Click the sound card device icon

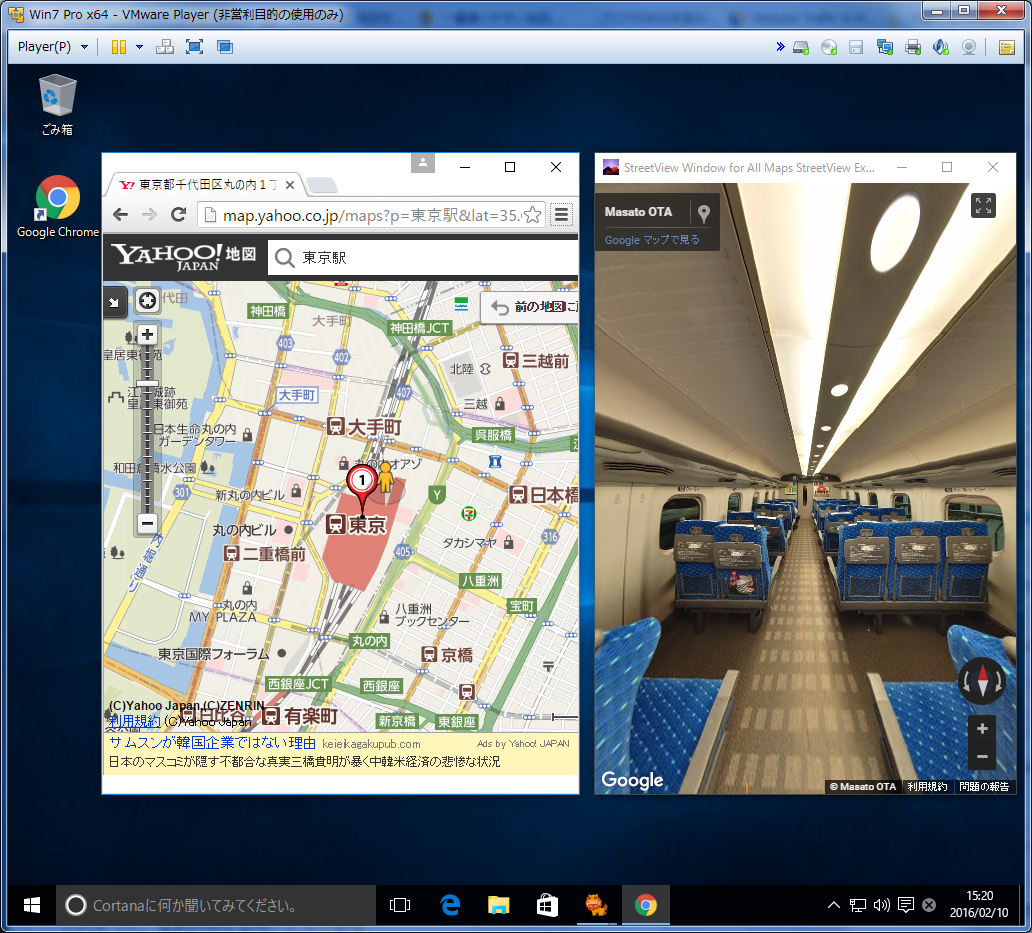[941, 47]
